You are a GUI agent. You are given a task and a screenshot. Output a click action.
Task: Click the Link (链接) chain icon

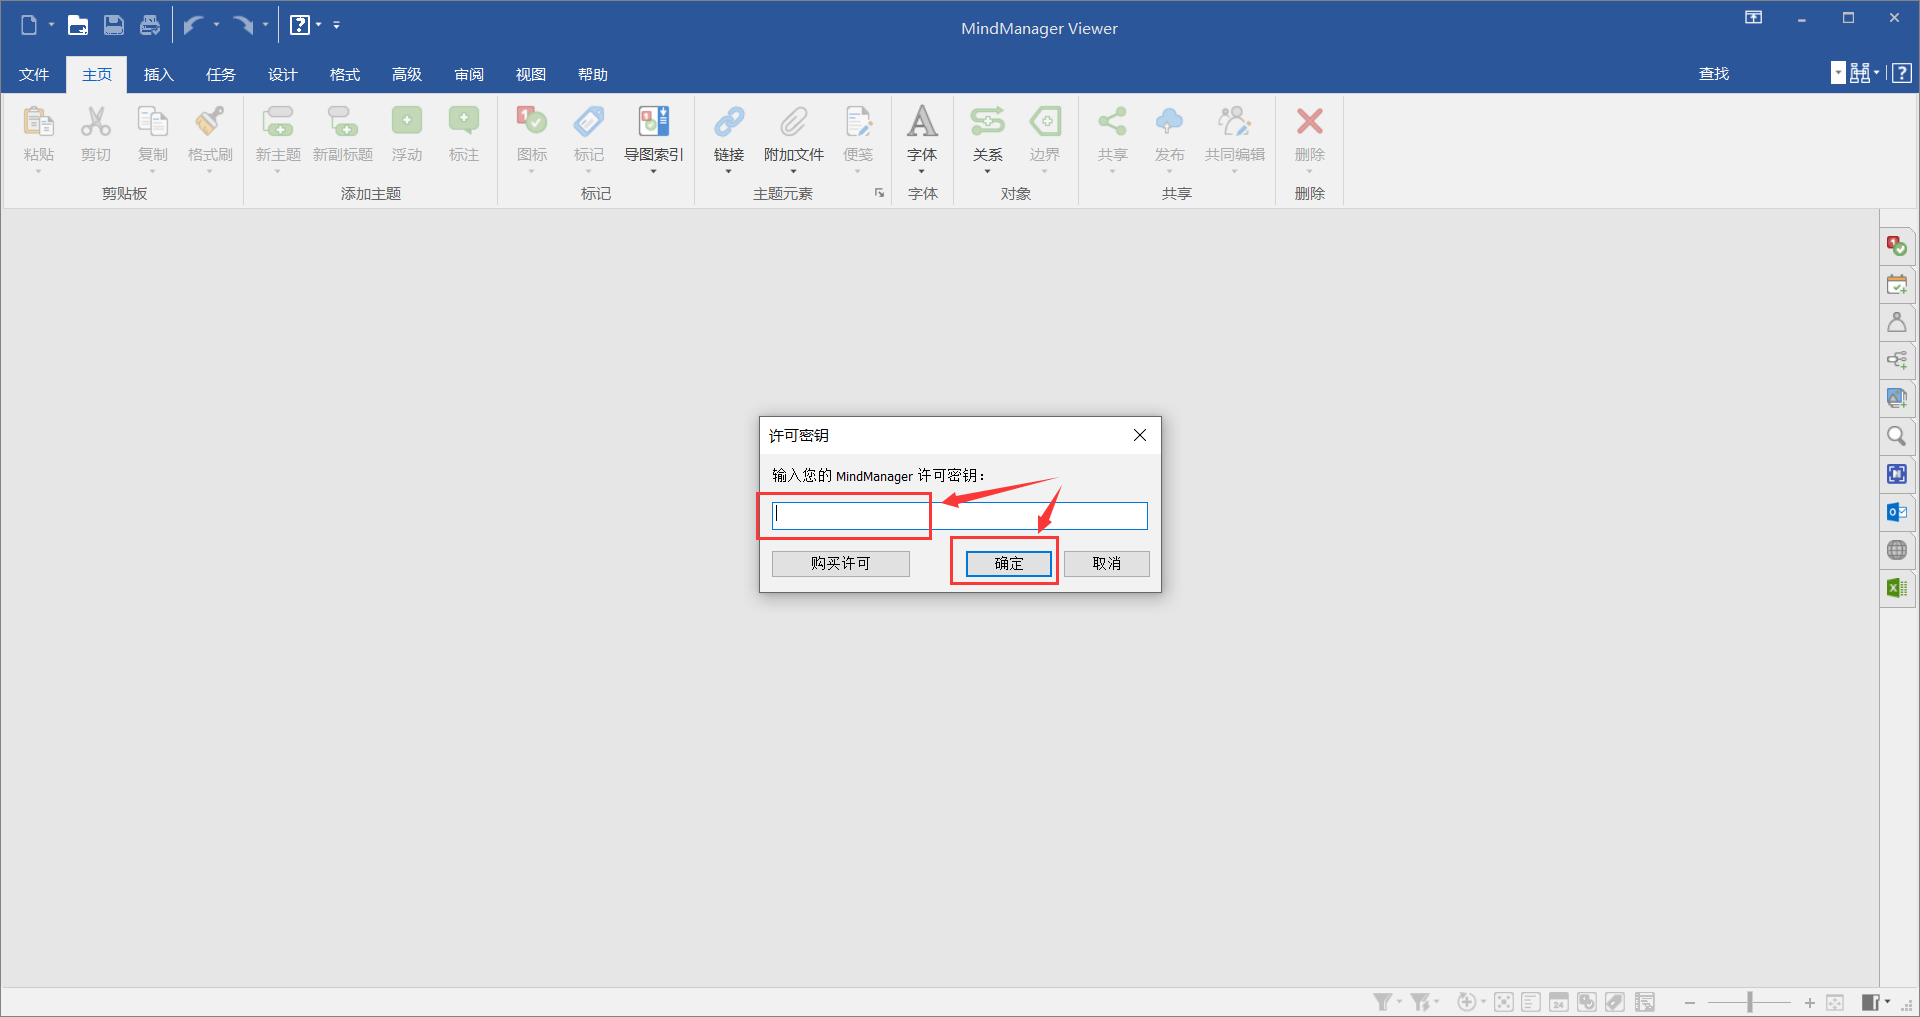coord(729,123)
